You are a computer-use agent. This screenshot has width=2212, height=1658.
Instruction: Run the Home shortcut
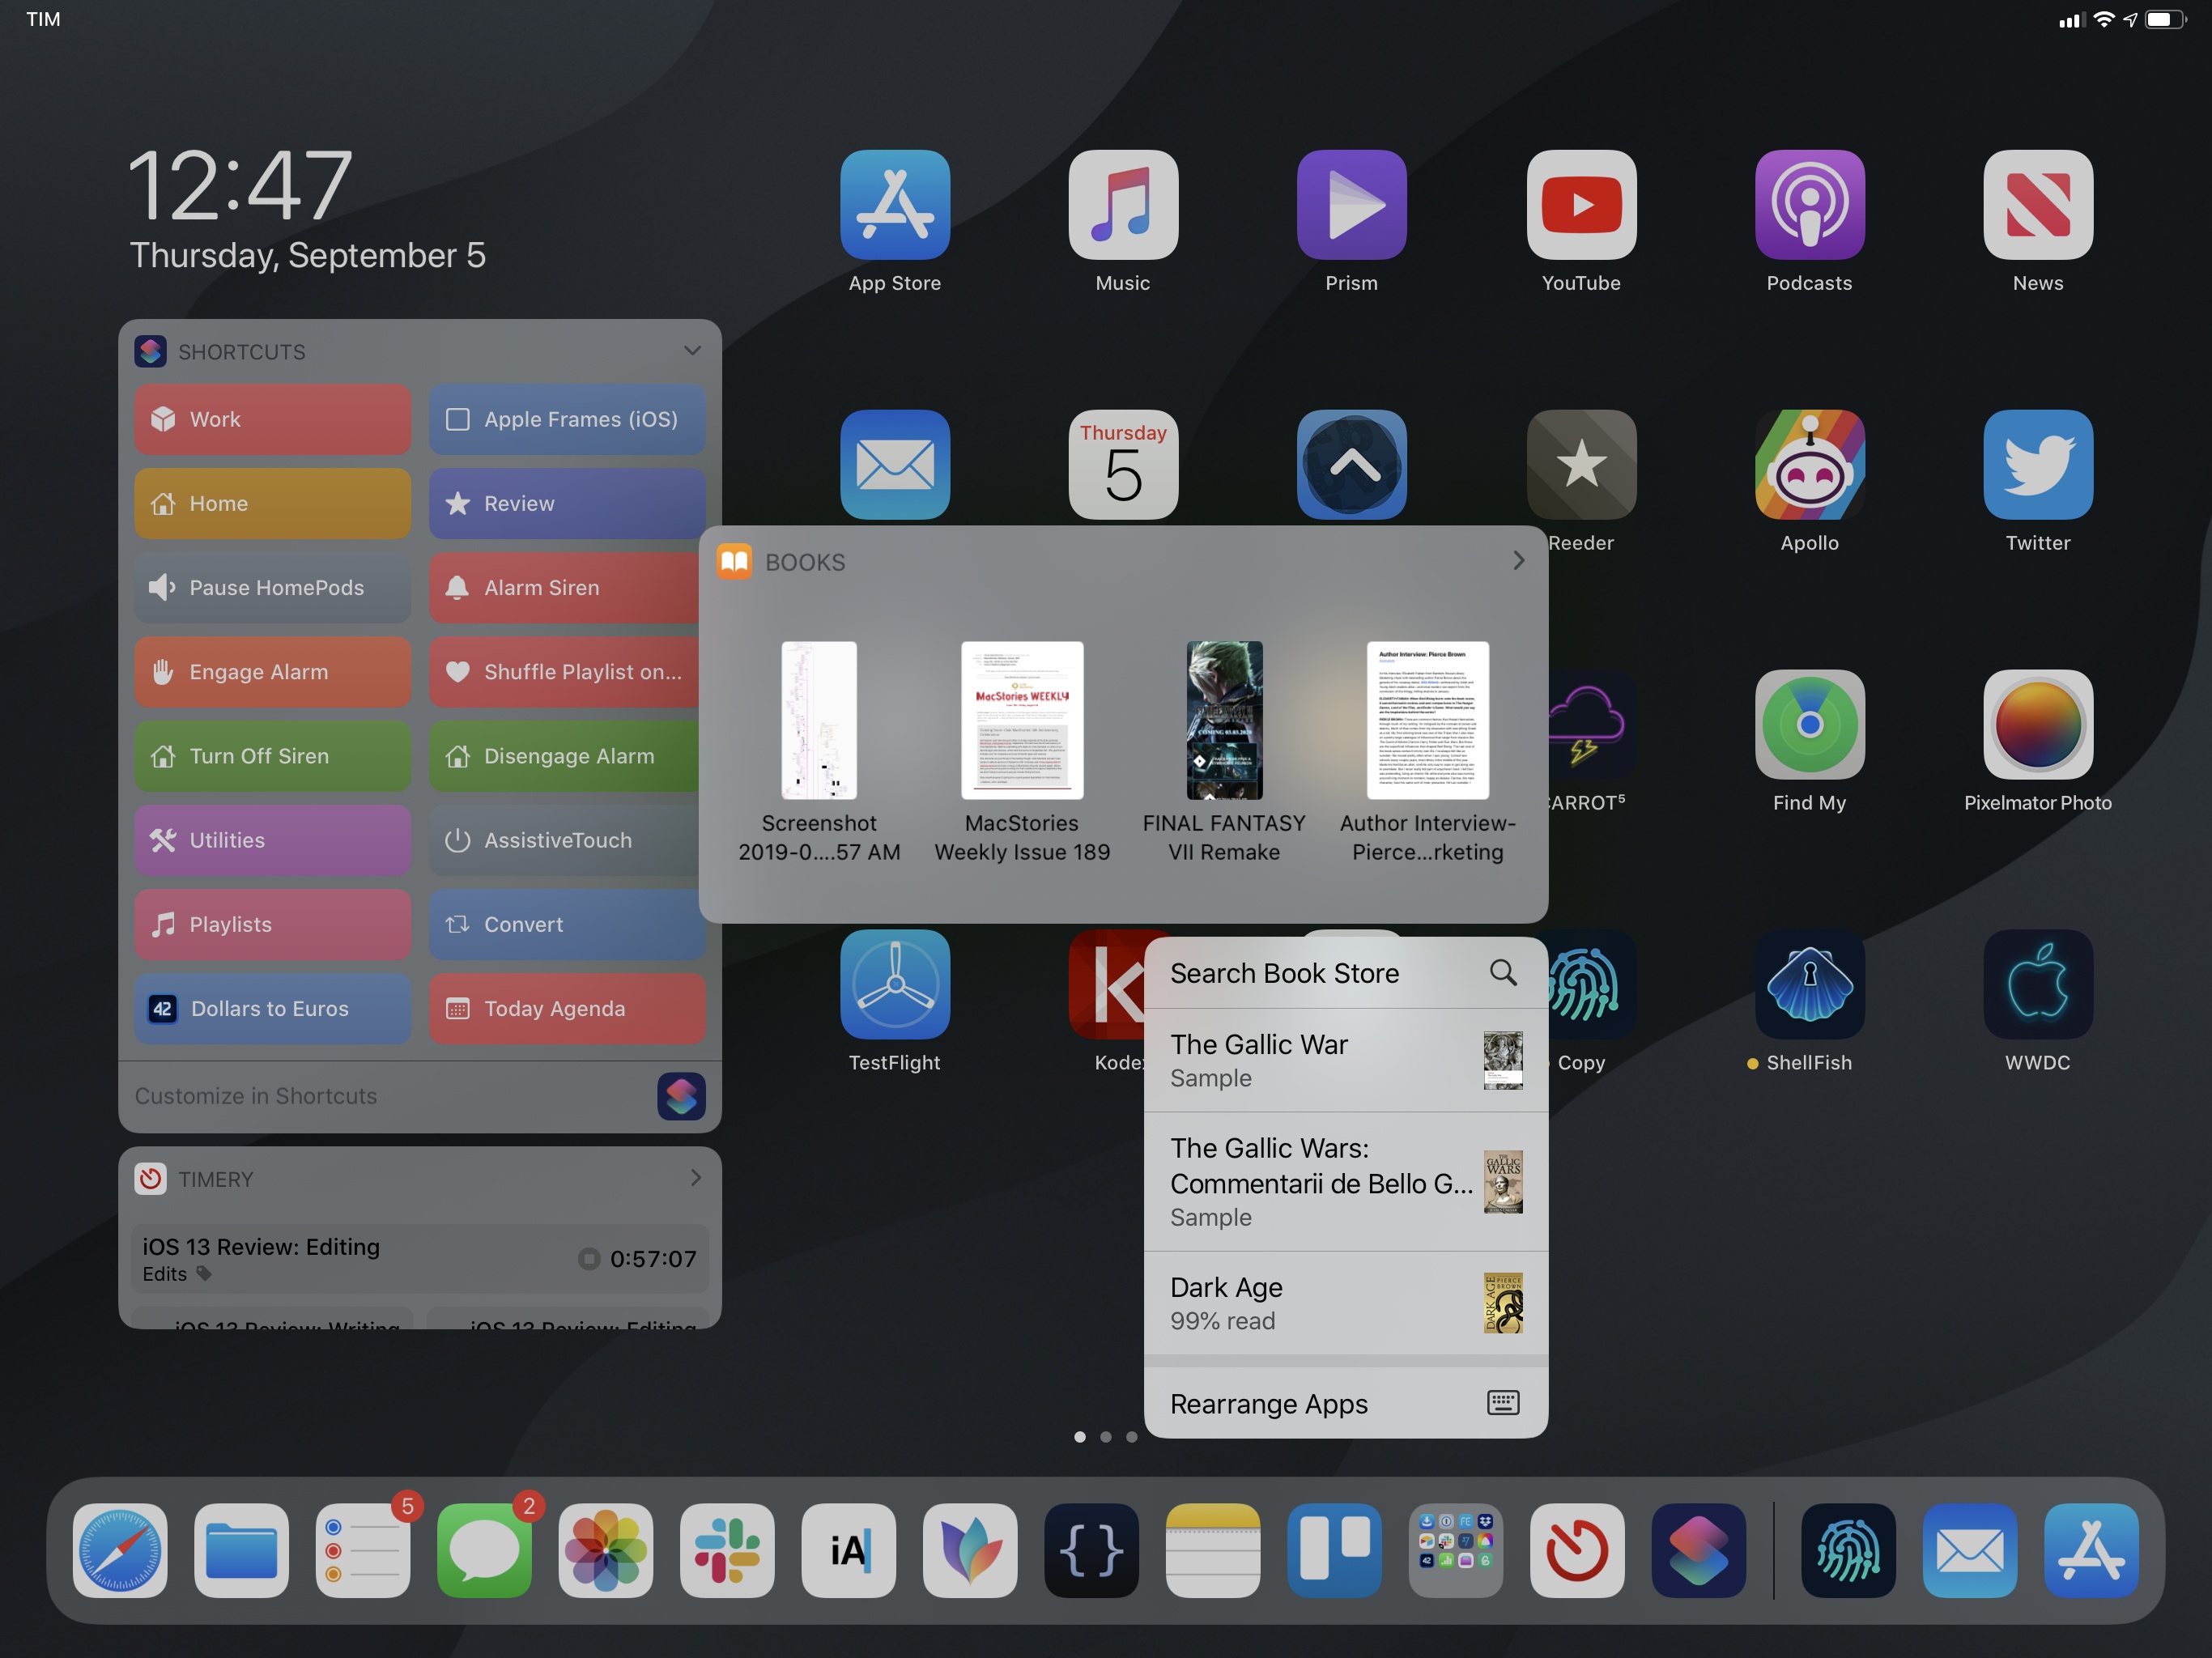(272, 503)
